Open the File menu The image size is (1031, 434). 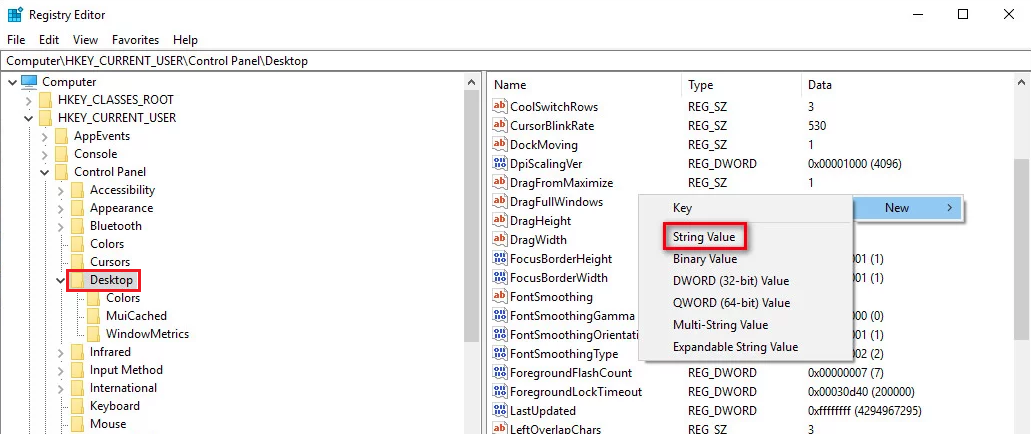point(16,39)
